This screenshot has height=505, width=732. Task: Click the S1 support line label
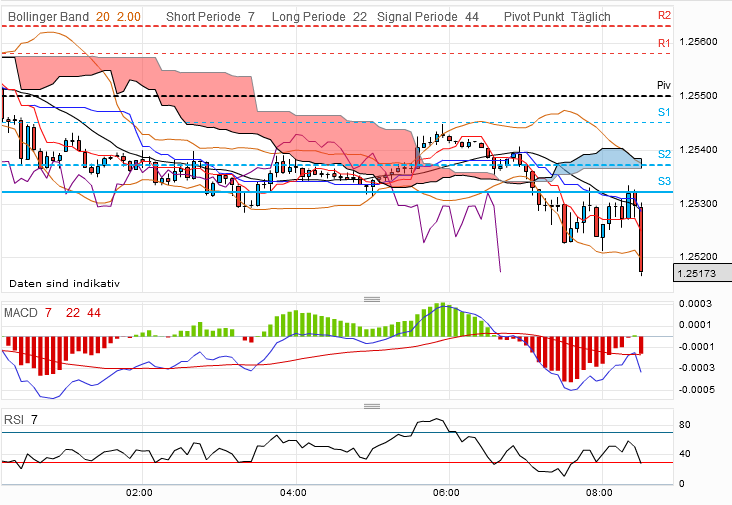[x=664, y=112]
